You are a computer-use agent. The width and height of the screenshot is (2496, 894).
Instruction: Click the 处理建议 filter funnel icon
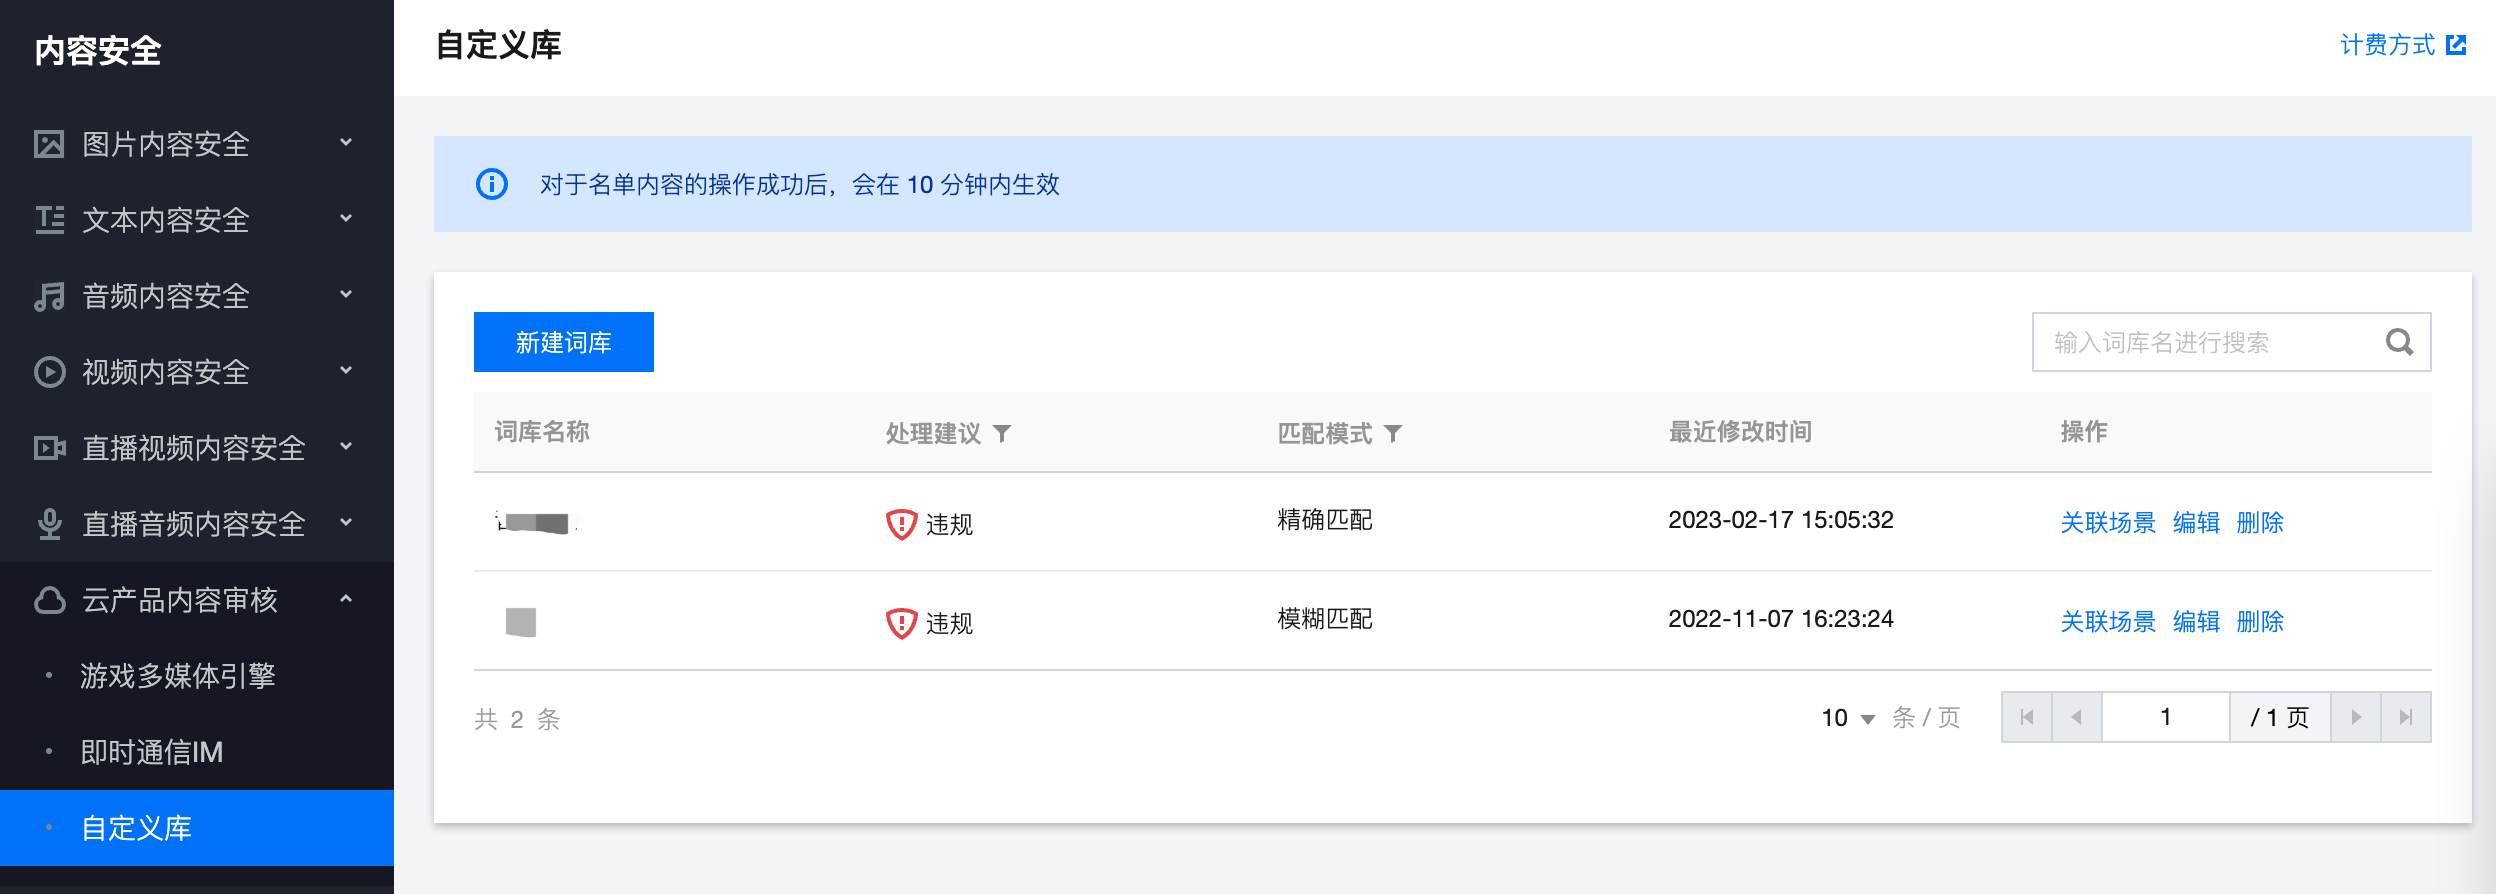coord(1002,433)
